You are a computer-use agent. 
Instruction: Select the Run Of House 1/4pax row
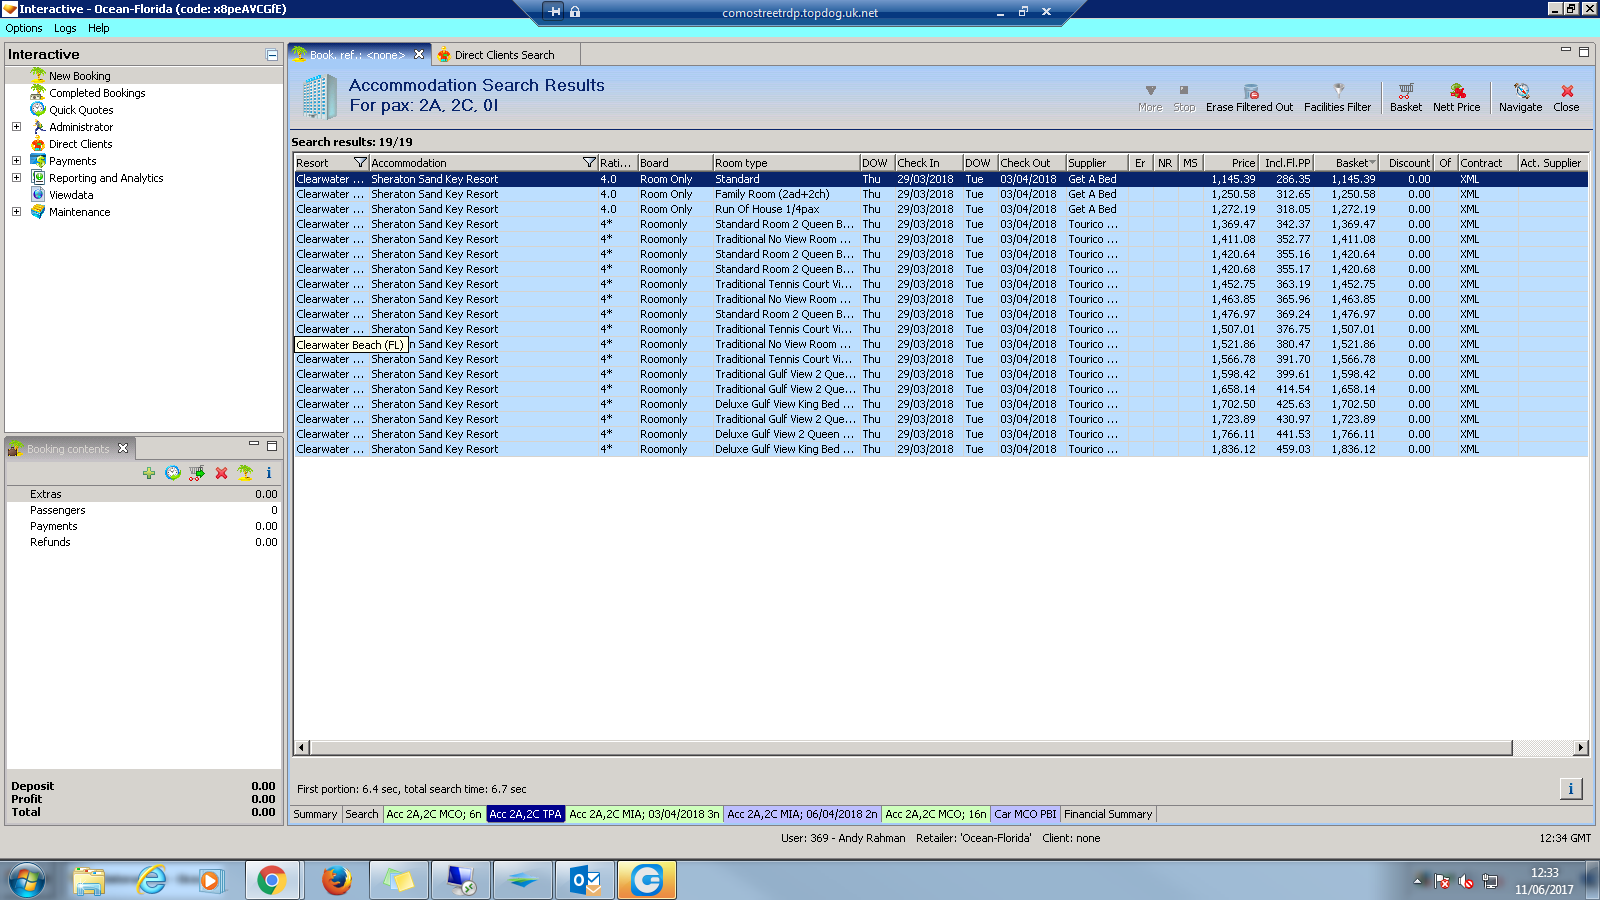click(x=940, y=209)
